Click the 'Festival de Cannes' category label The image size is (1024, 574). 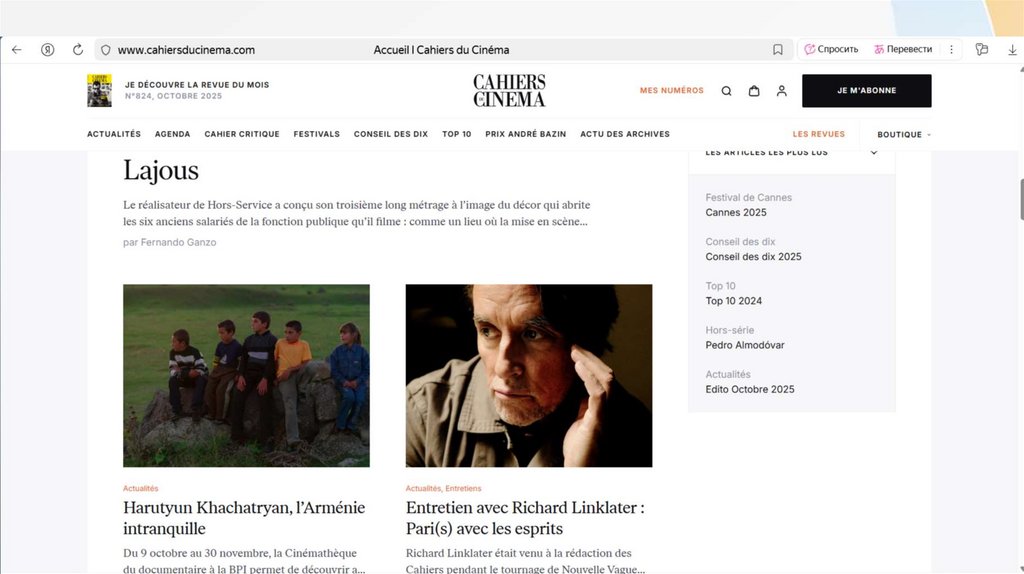(x=748, y=197)
